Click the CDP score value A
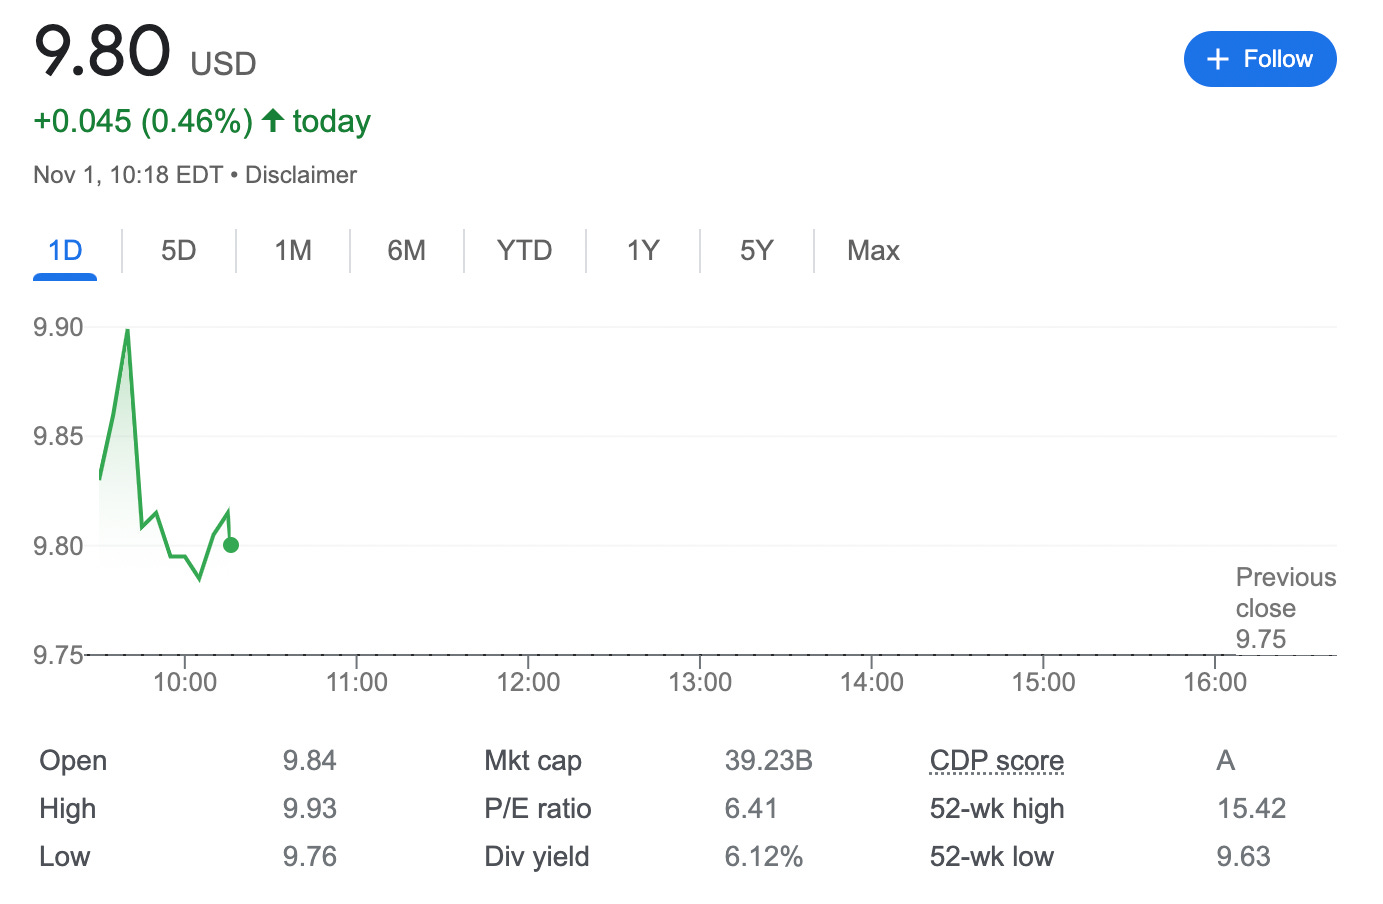Image resolution: width=1383 pixels, height=904 pixels. [x=1226, y=761]
